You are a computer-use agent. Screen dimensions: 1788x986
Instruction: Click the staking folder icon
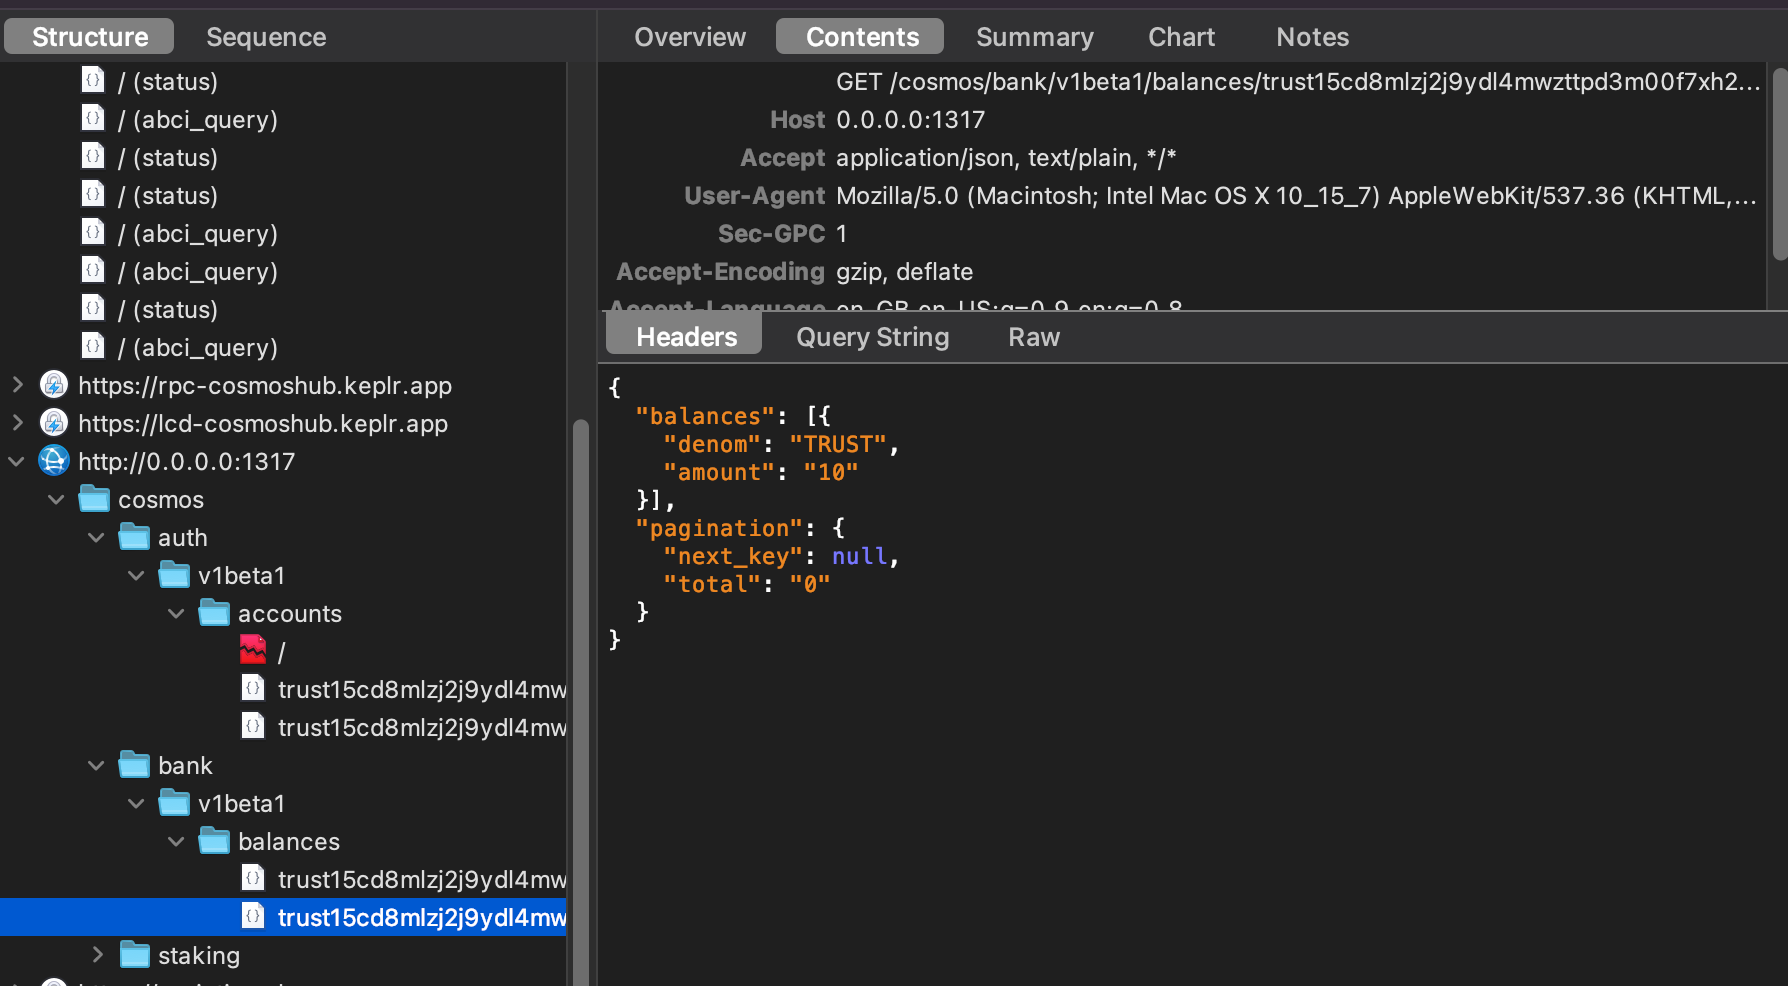point(134,954)
